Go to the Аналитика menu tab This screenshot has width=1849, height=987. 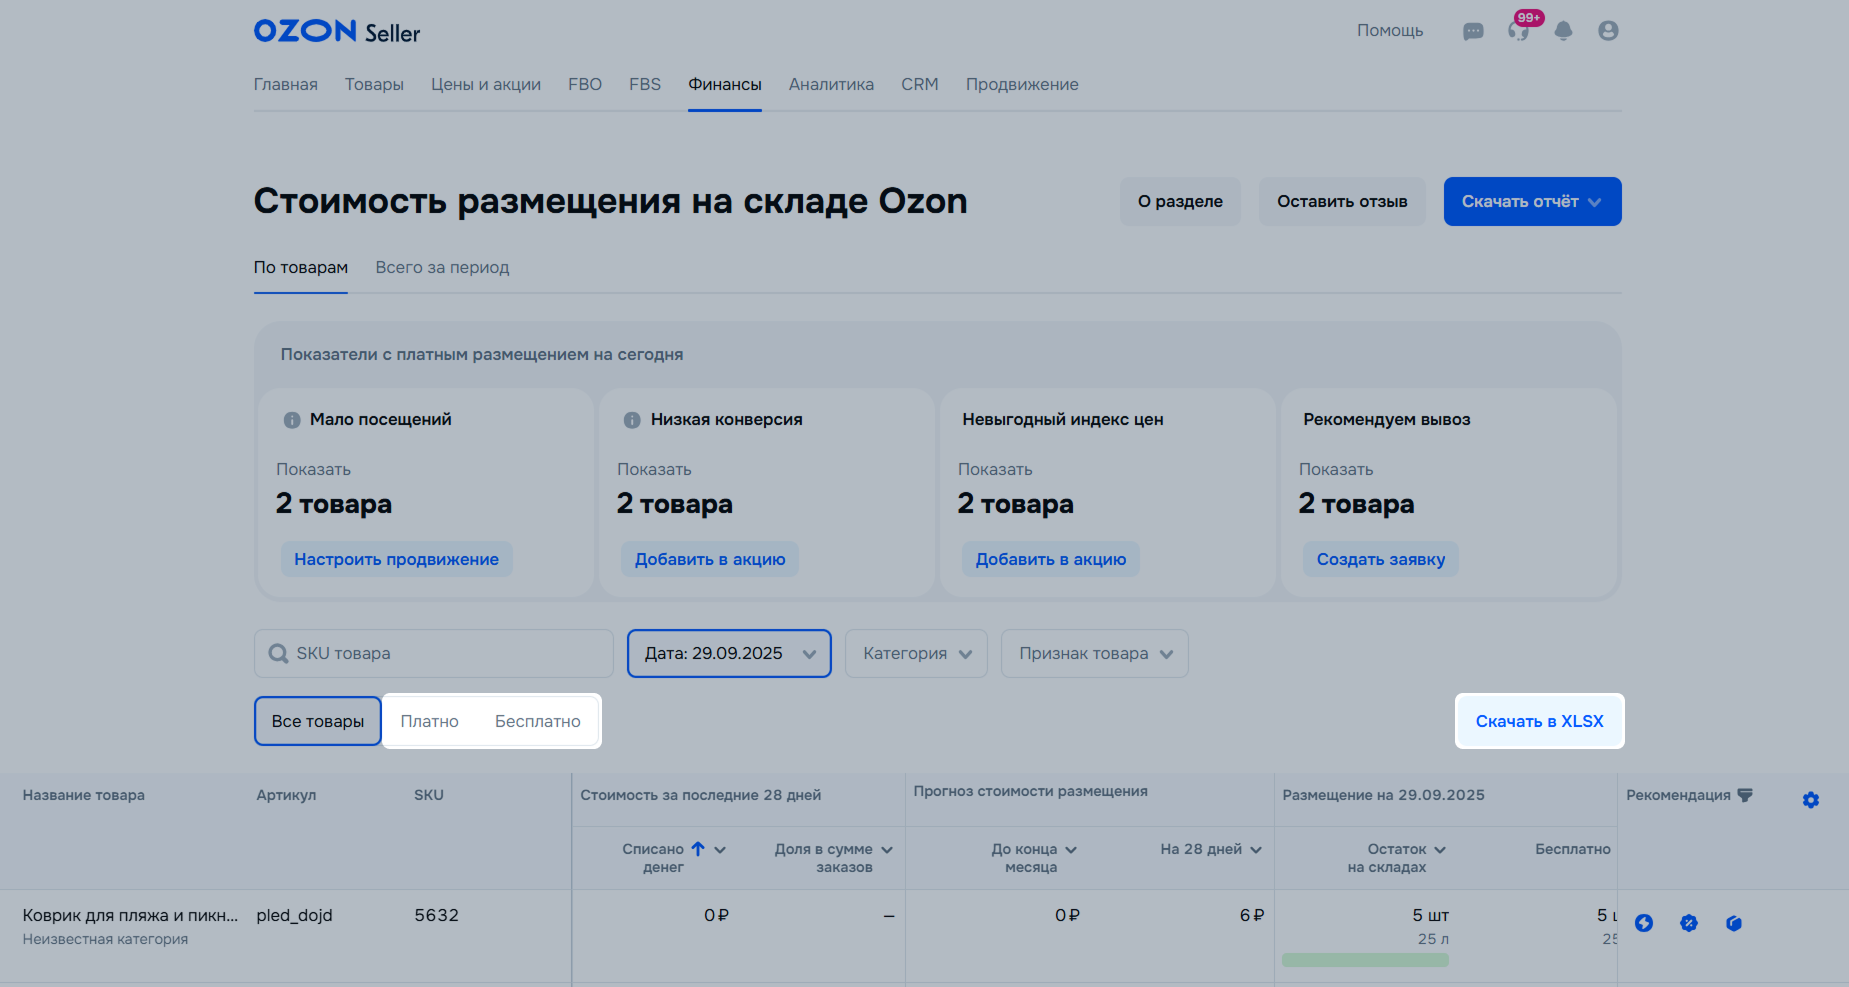click(x=831, y=85)
